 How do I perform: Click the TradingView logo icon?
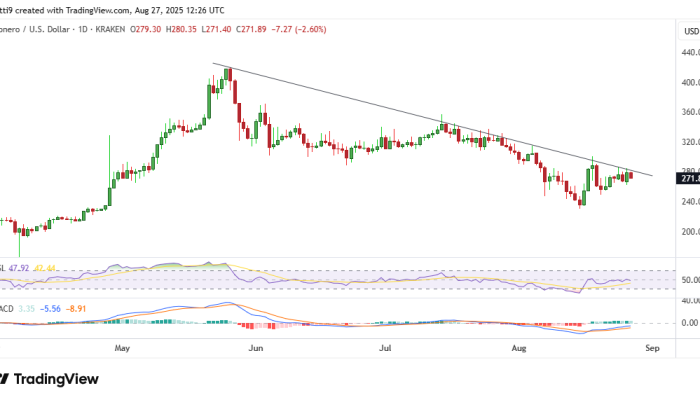tap(6, 379)
